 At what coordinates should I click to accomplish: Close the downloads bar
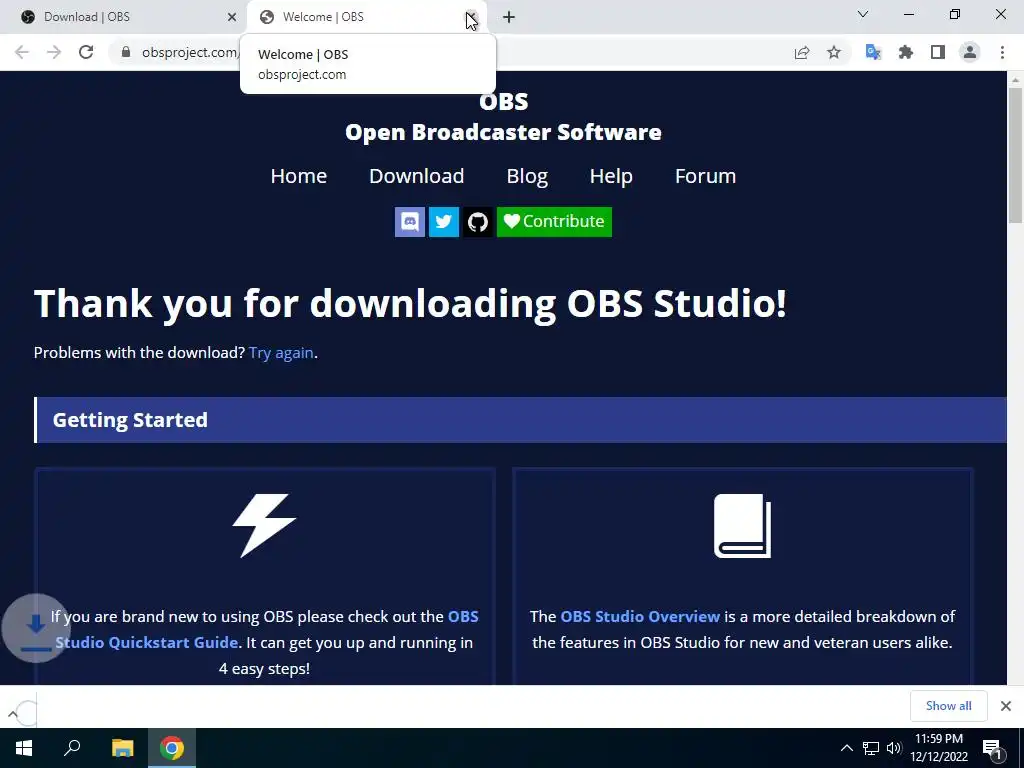(1006, 706)
